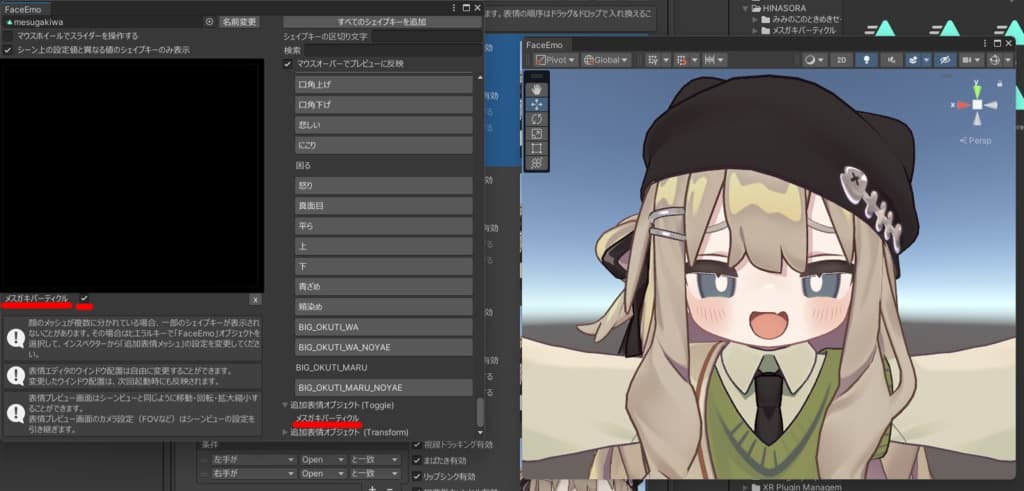Open scene view window kebab menu

point(985,43)
